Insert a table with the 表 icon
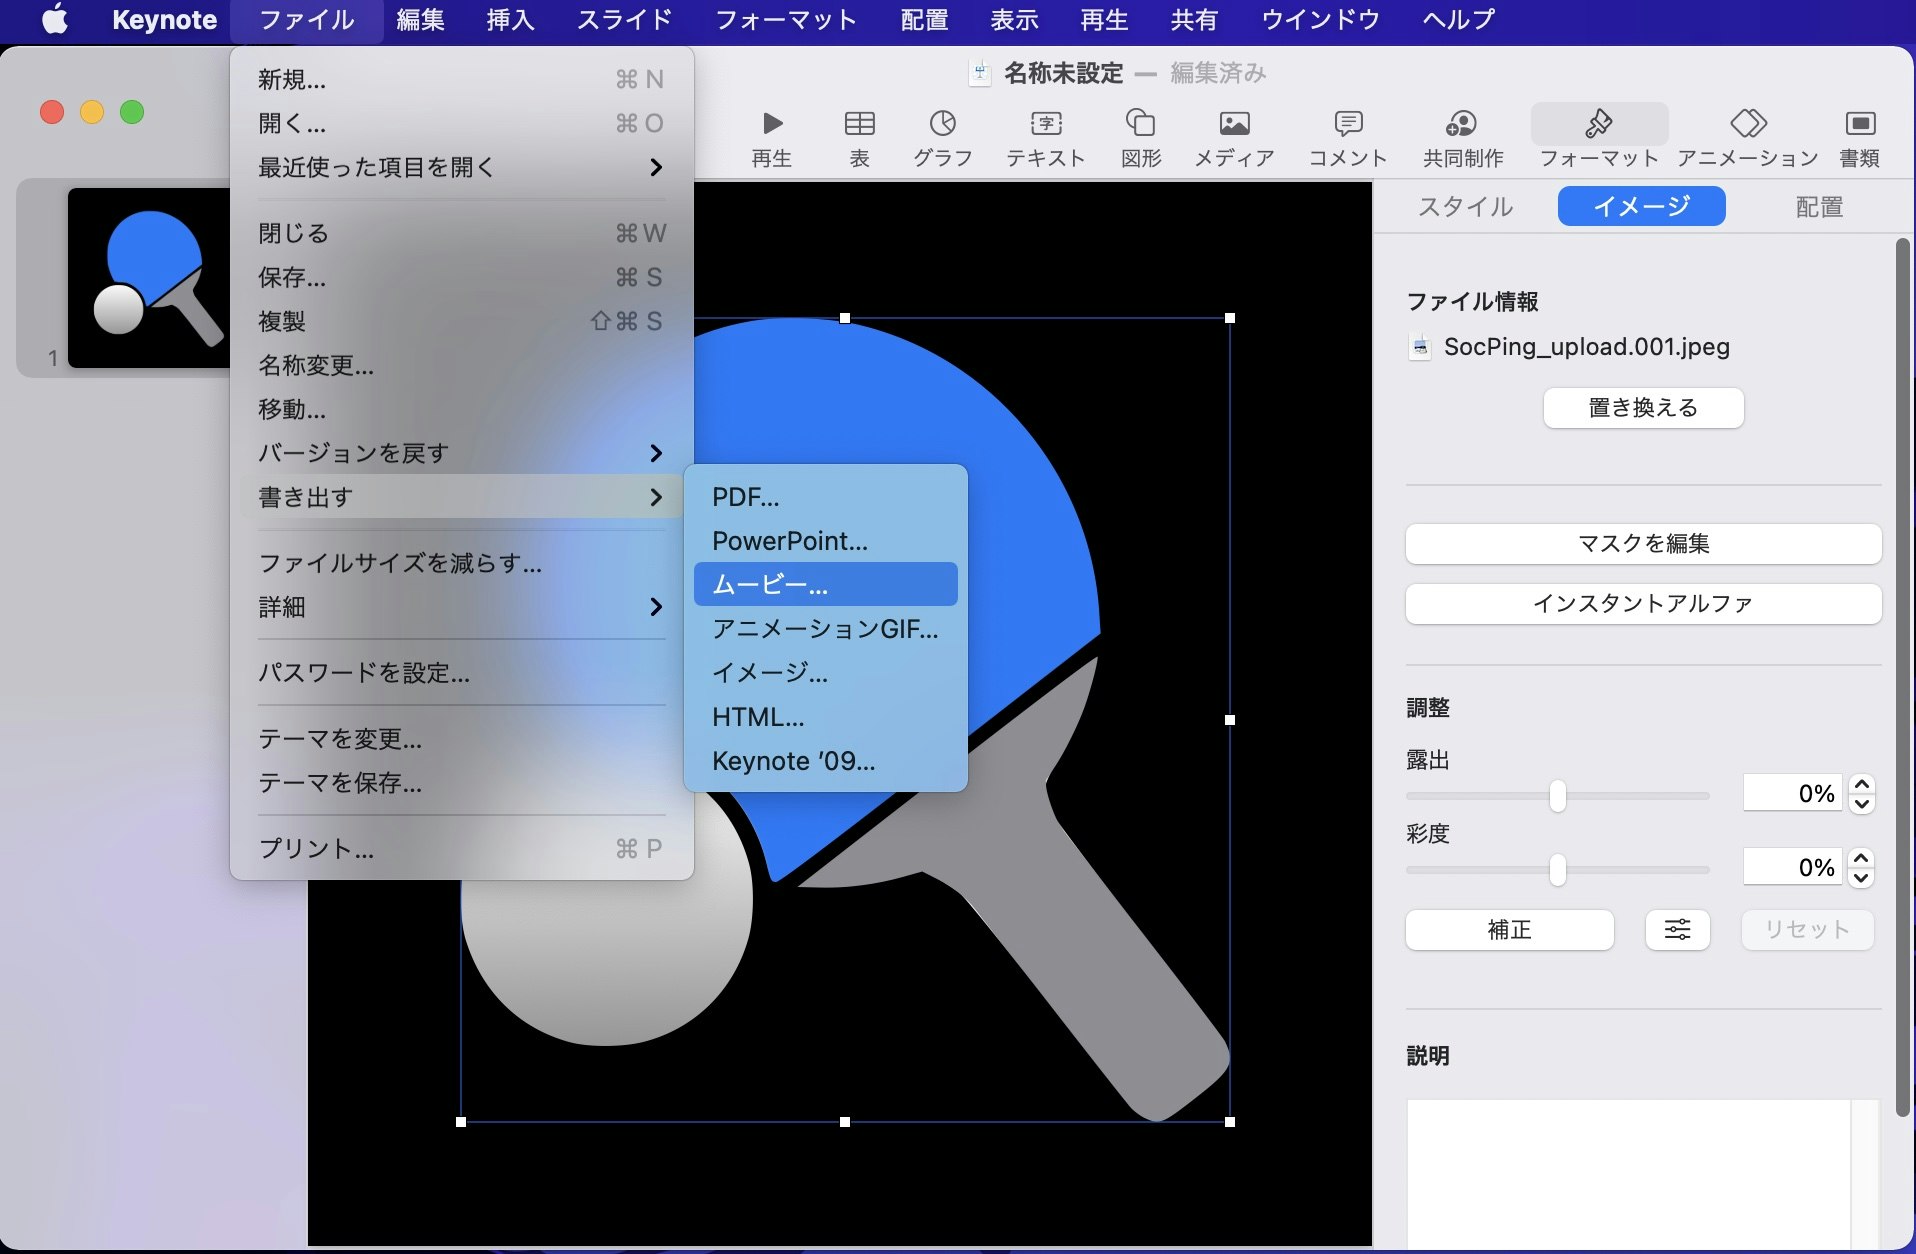The height and width of the screenshot is (1254, 1916). (x=859, y=124)
